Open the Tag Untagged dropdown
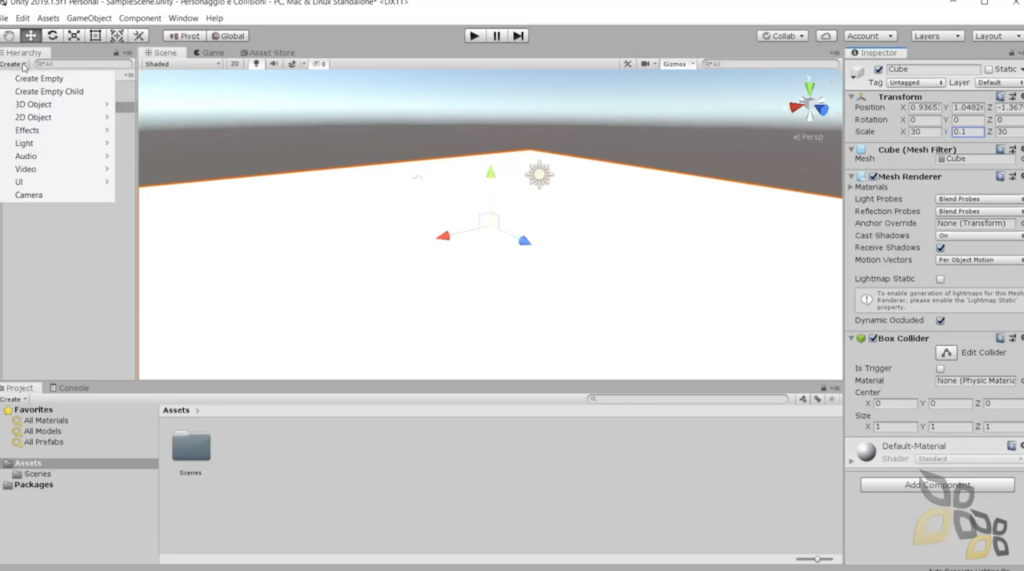Screen dimensions: 1024x571 [916, 83]
